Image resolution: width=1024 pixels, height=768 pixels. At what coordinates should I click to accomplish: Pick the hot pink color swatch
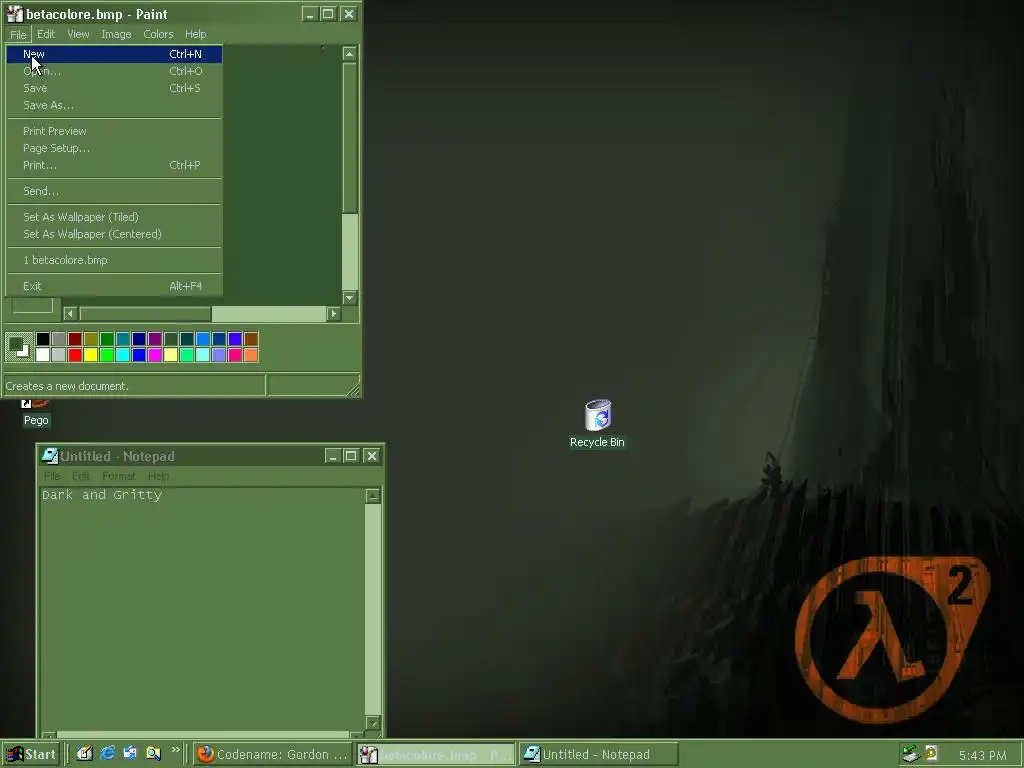(x=235, y=355)
